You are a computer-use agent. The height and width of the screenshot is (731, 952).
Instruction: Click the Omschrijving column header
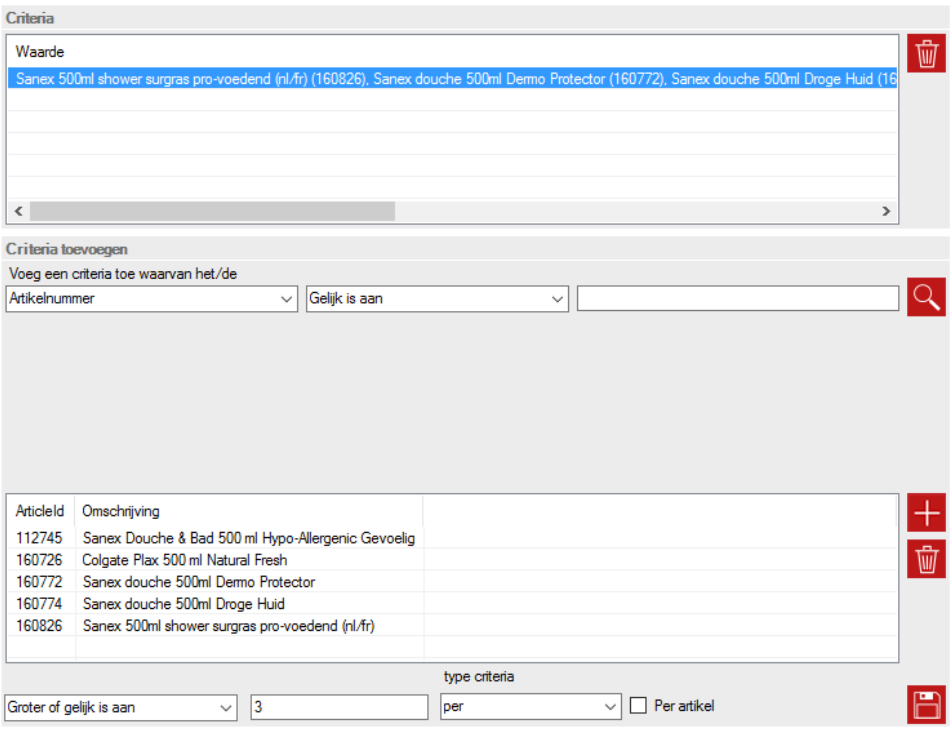tap(249, 511)
